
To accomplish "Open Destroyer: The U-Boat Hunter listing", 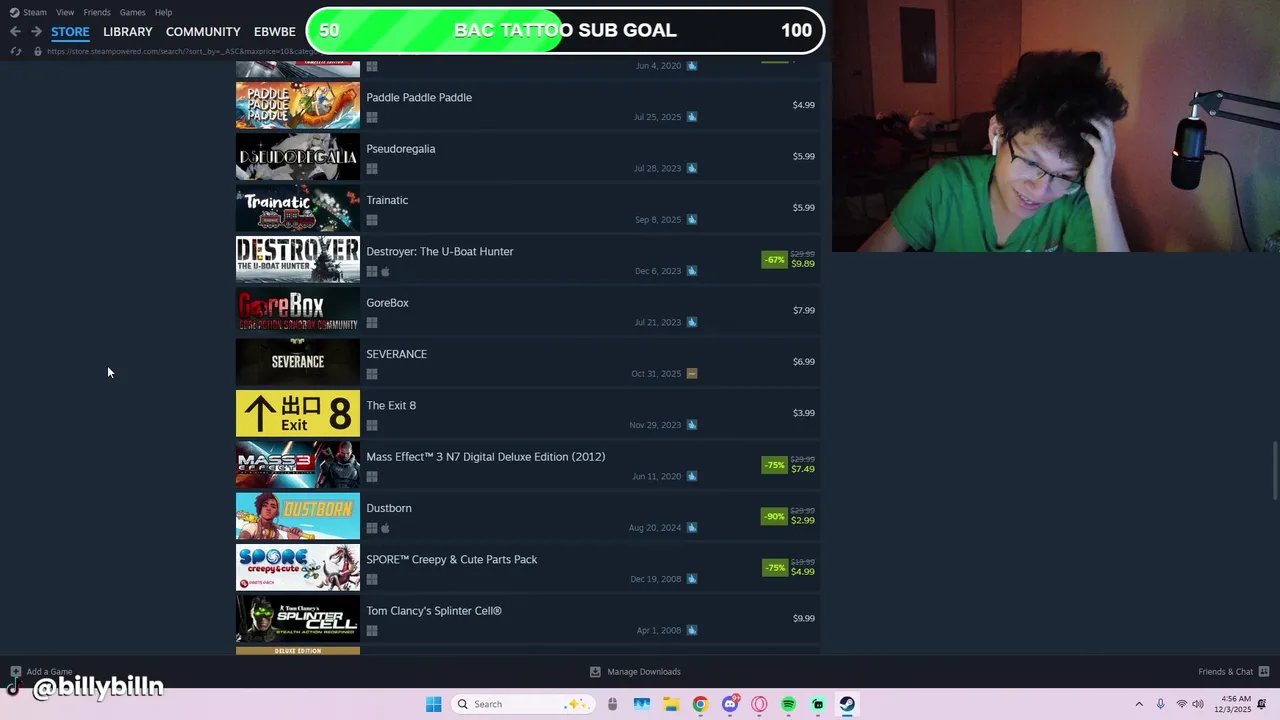I will point(528,259).
